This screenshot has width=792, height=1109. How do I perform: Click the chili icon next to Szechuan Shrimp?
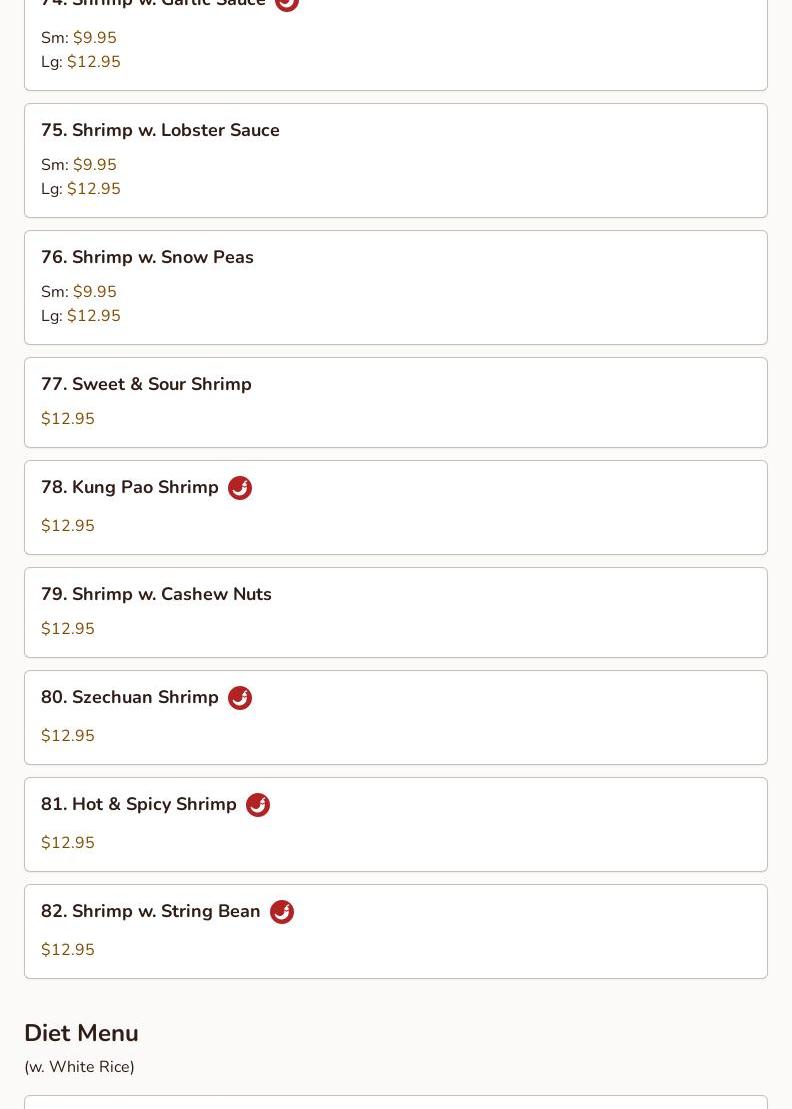click(x=240, y=698)
